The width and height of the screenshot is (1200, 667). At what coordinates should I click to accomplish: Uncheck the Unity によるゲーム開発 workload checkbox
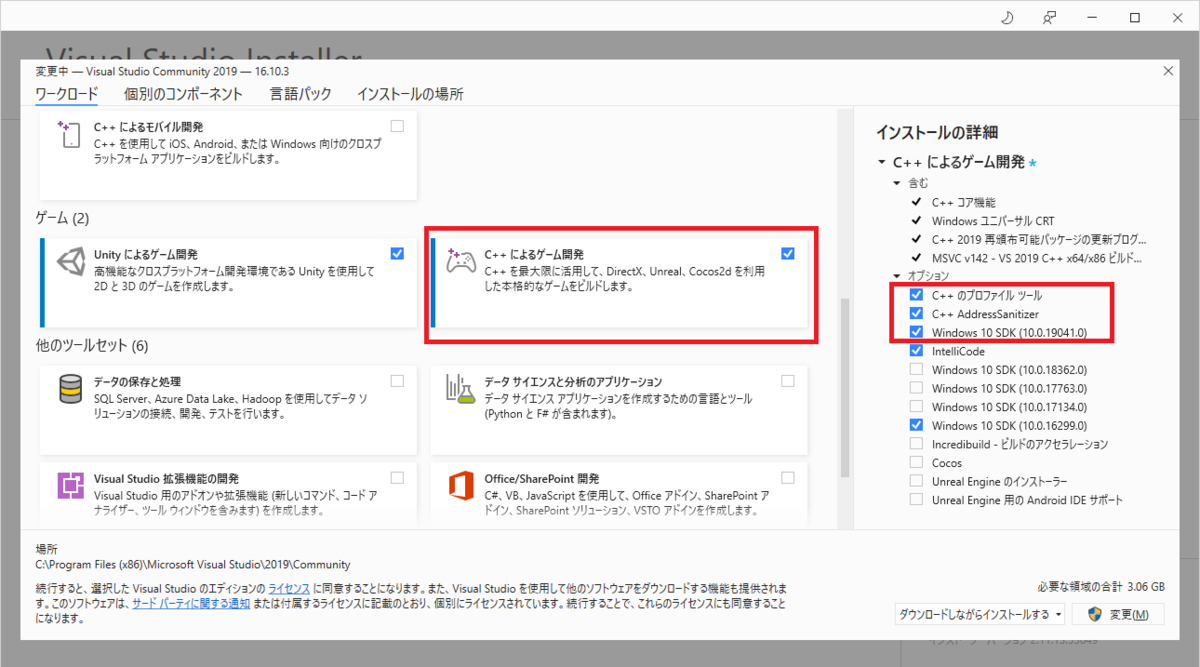point(398,254)
